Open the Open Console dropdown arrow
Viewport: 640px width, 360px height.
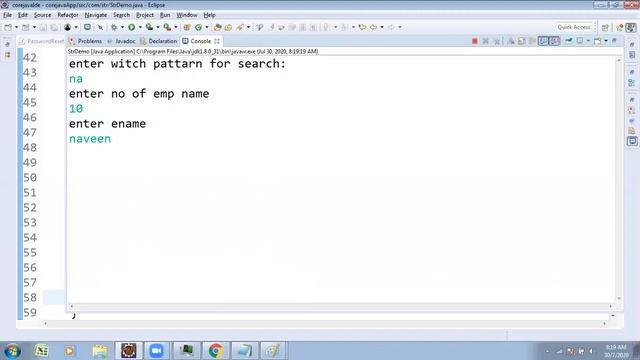(x=606, y=41)
